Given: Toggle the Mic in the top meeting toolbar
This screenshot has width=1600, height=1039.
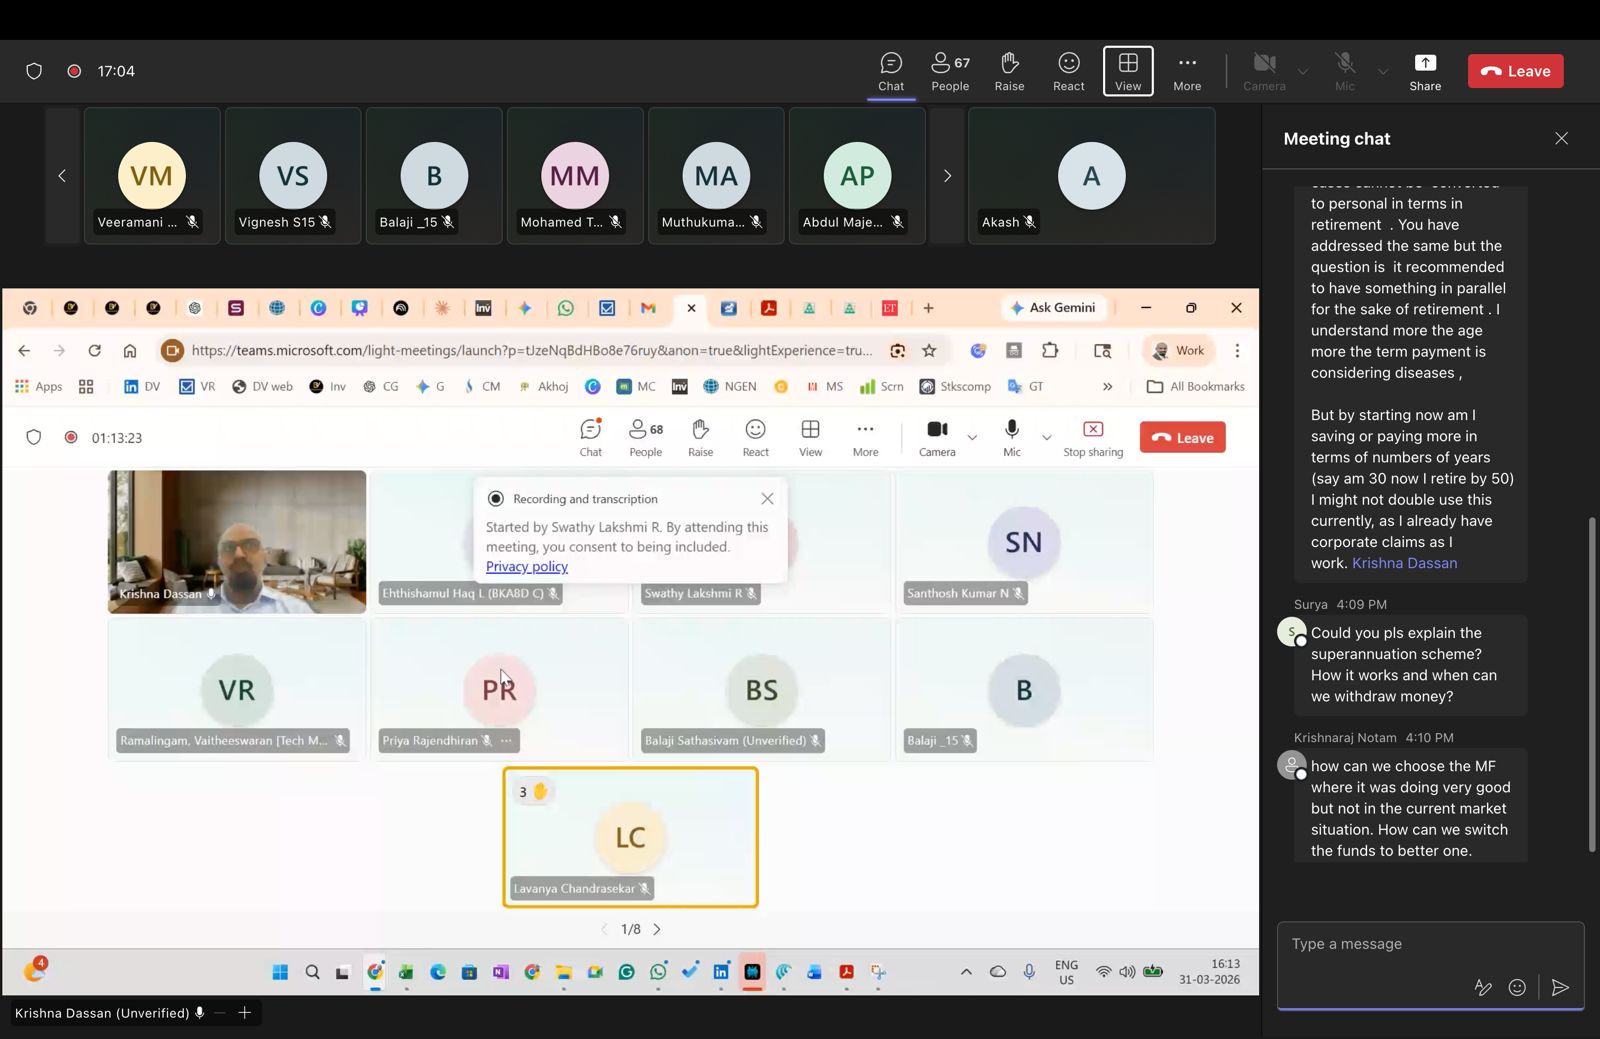Looking at the screenshot, I should point(1345,71).
